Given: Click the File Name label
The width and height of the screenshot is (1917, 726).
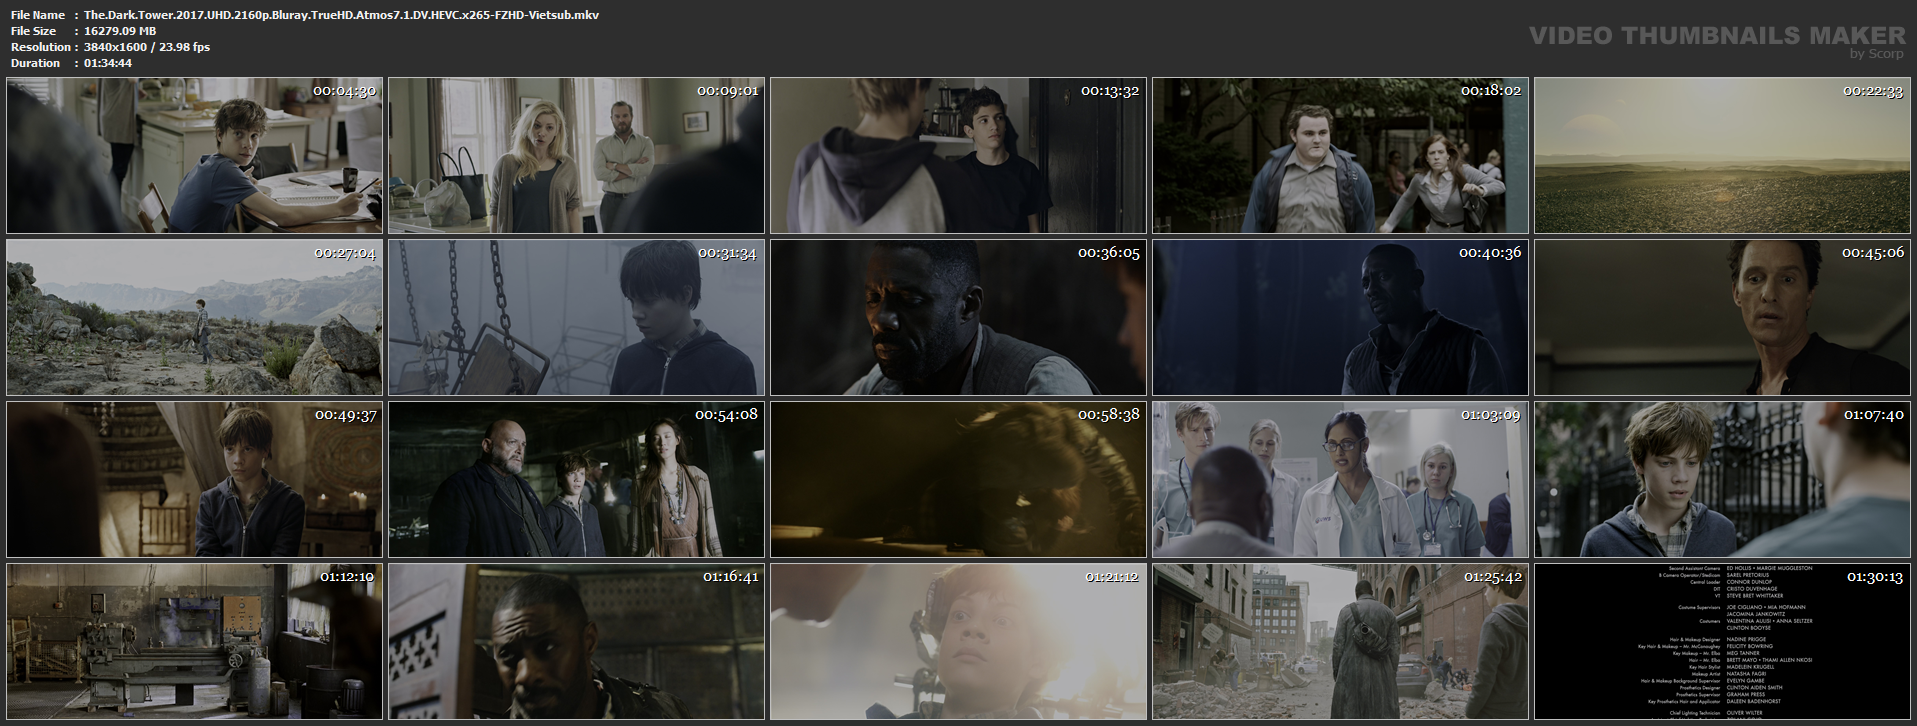Looking at the screenshot, I should tap(38, 15).
